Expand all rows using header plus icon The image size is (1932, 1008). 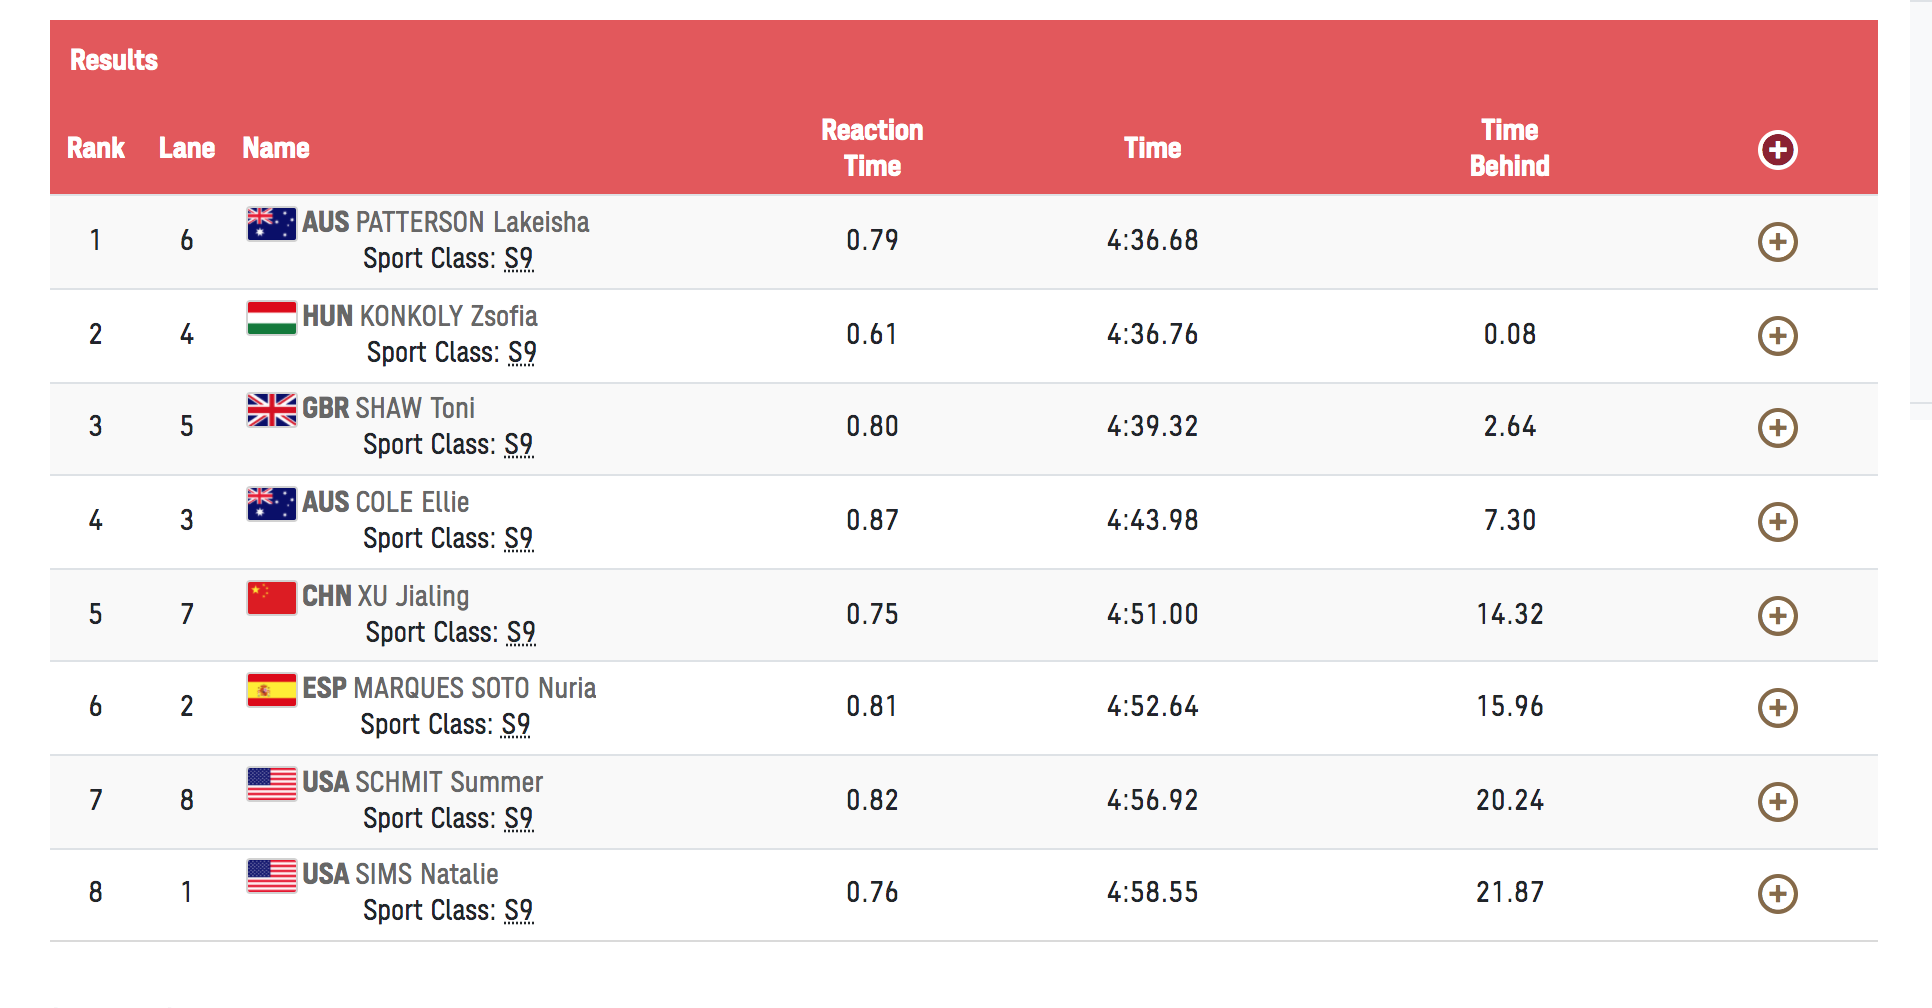tap(1777, 150)
